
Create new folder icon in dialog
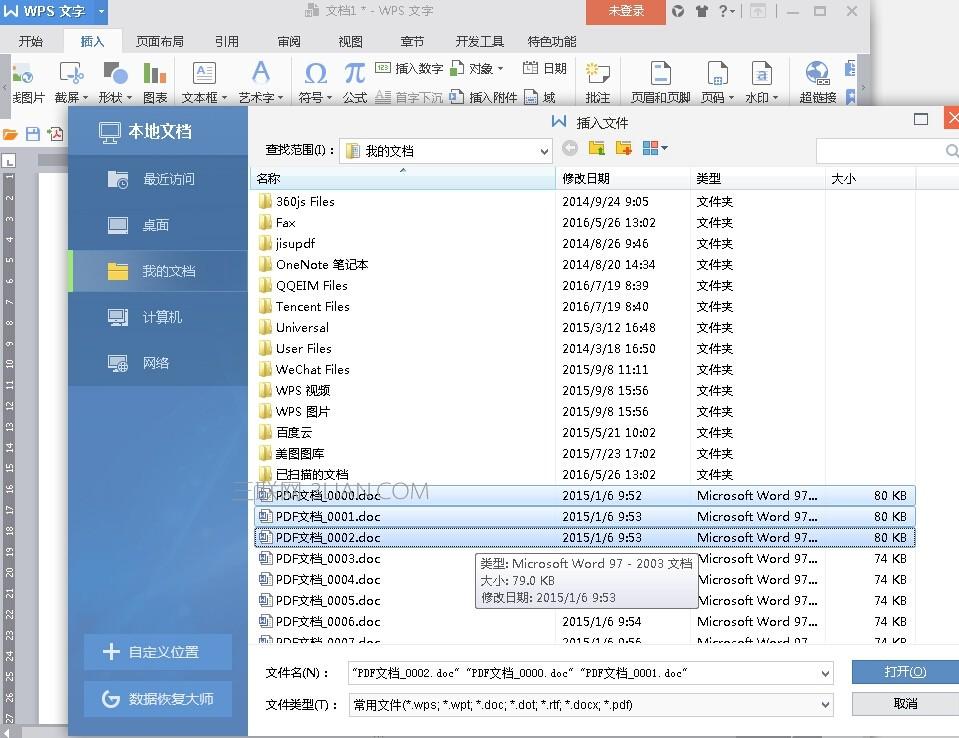624,147
